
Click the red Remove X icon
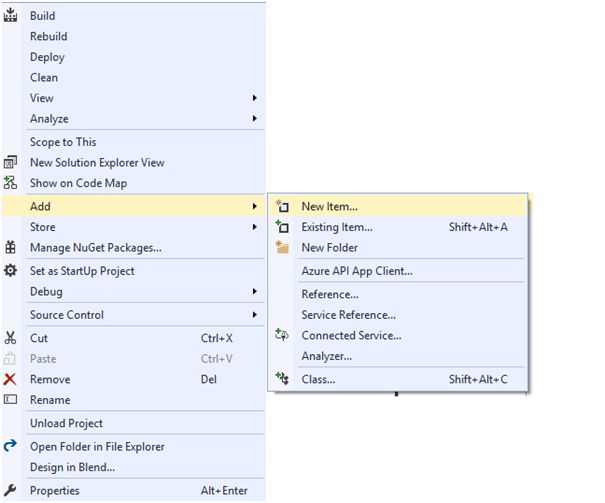click(11, 379)
